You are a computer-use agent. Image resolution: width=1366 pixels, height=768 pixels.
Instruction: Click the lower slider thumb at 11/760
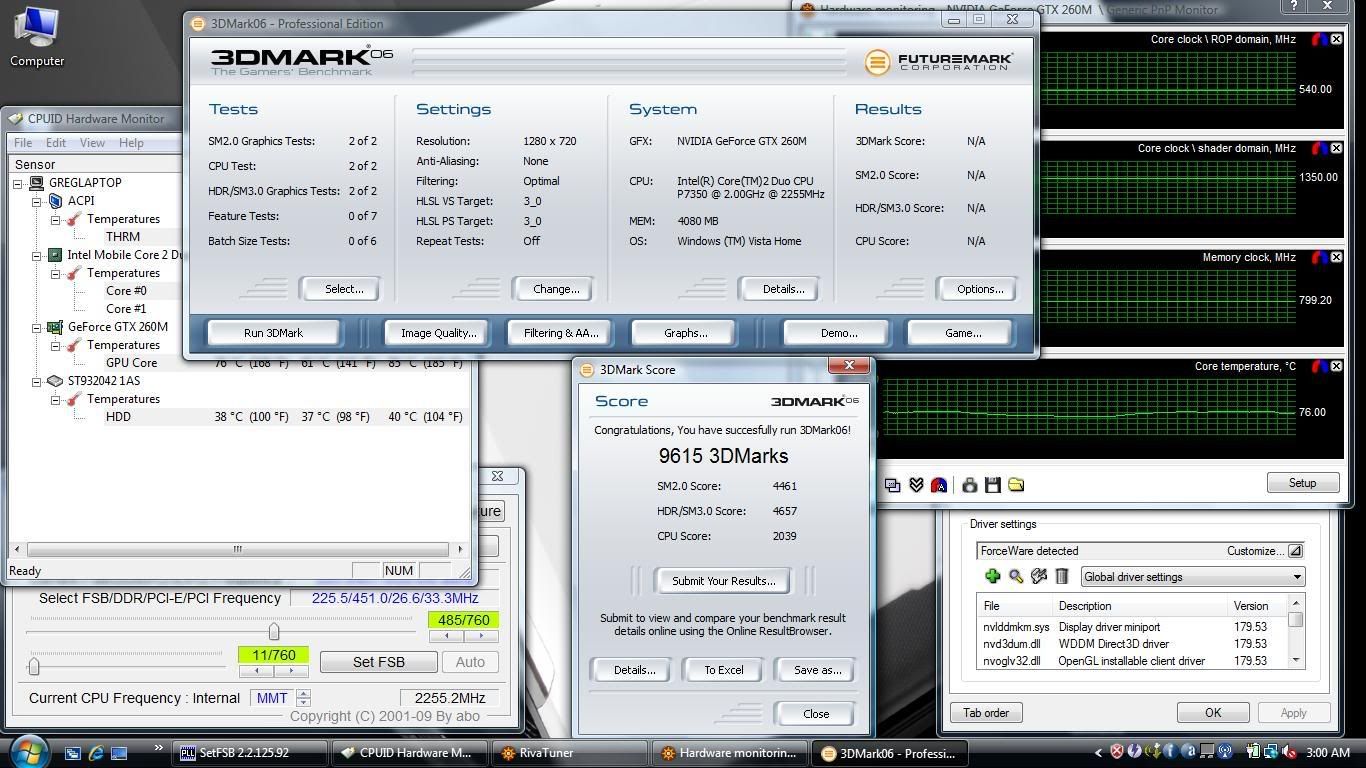34,665
